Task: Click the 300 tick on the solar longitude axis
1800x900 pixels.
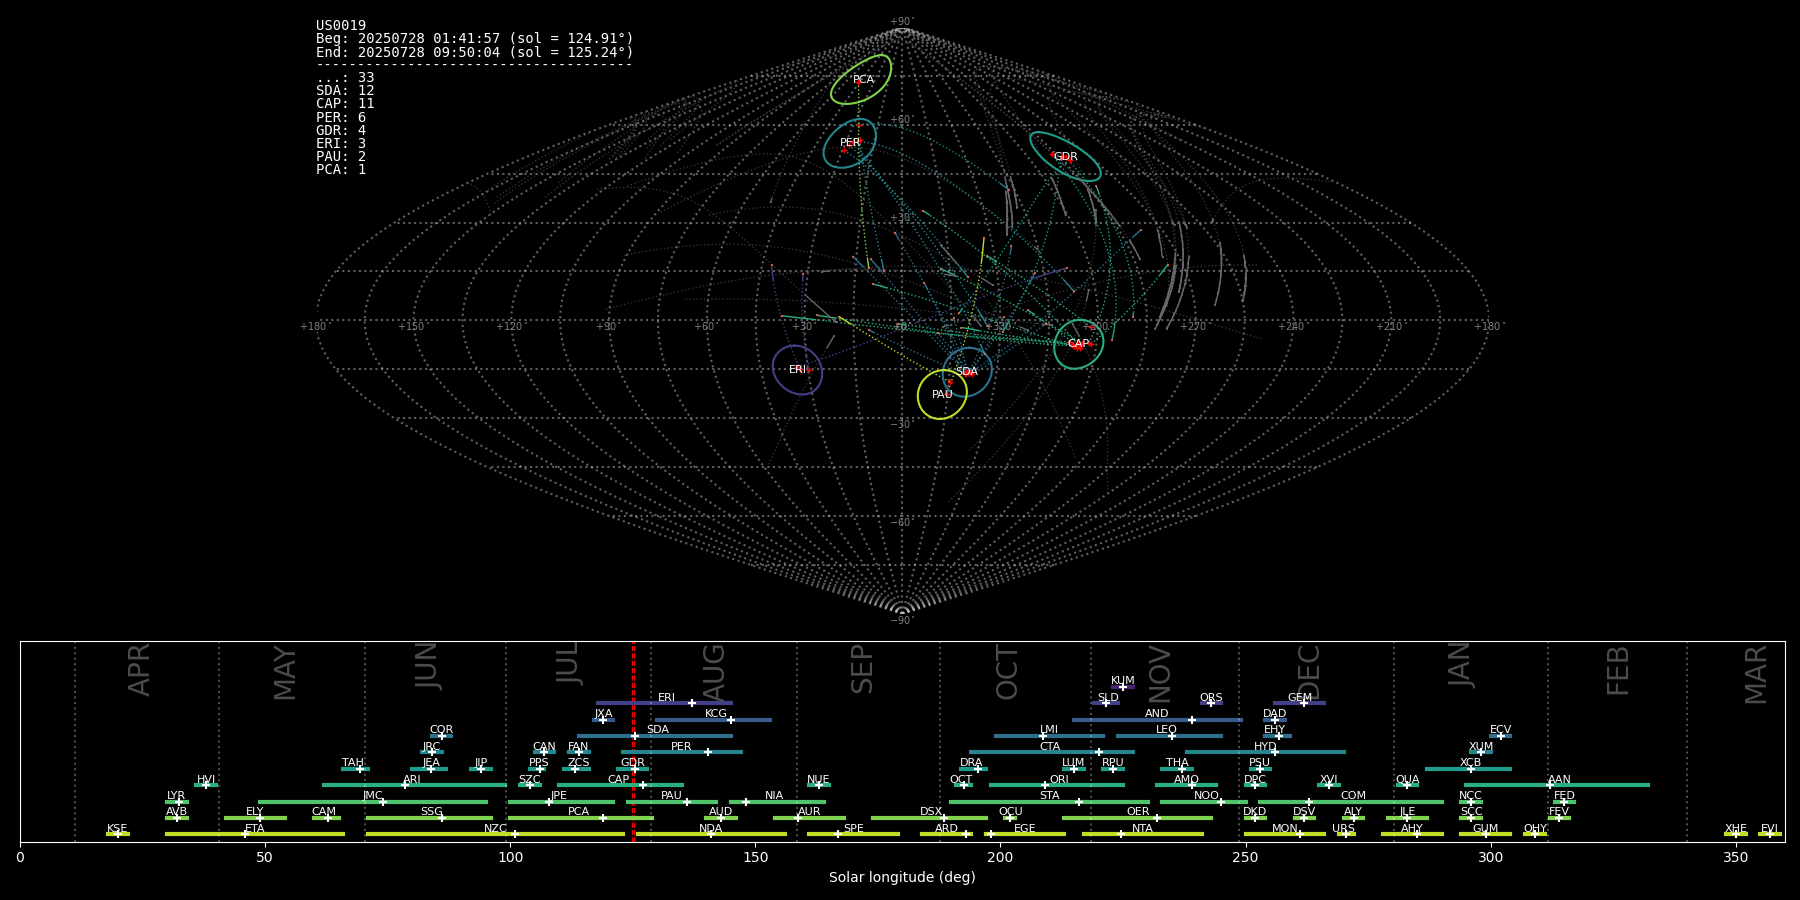Action: point(1490,857)
